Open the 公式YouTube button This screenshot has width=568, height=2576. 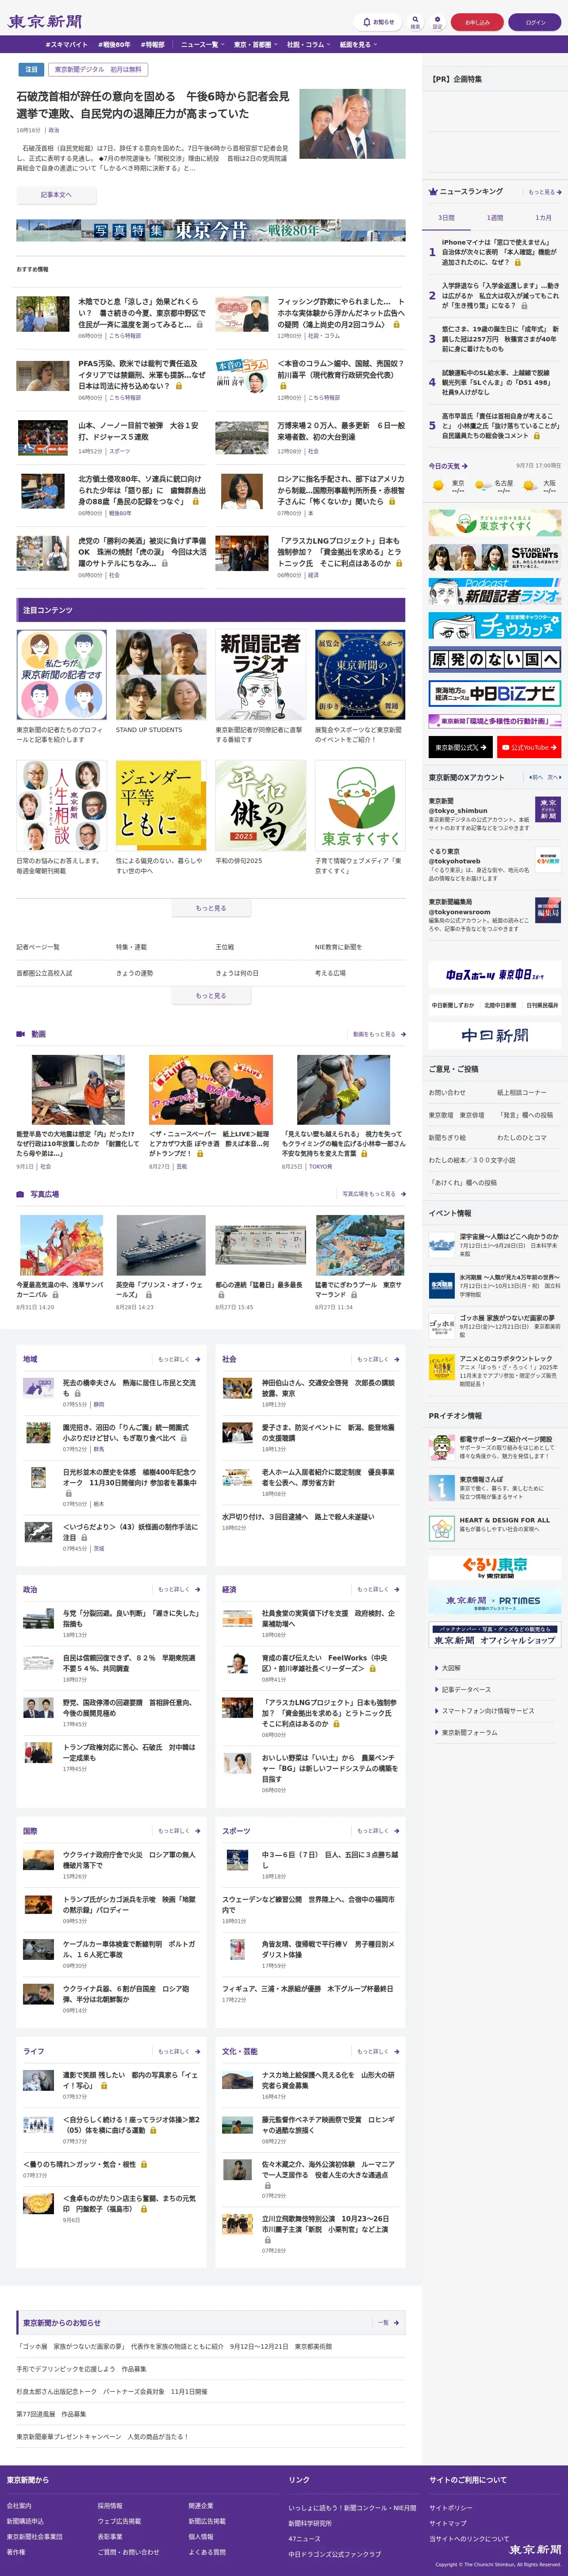[529, 747]
